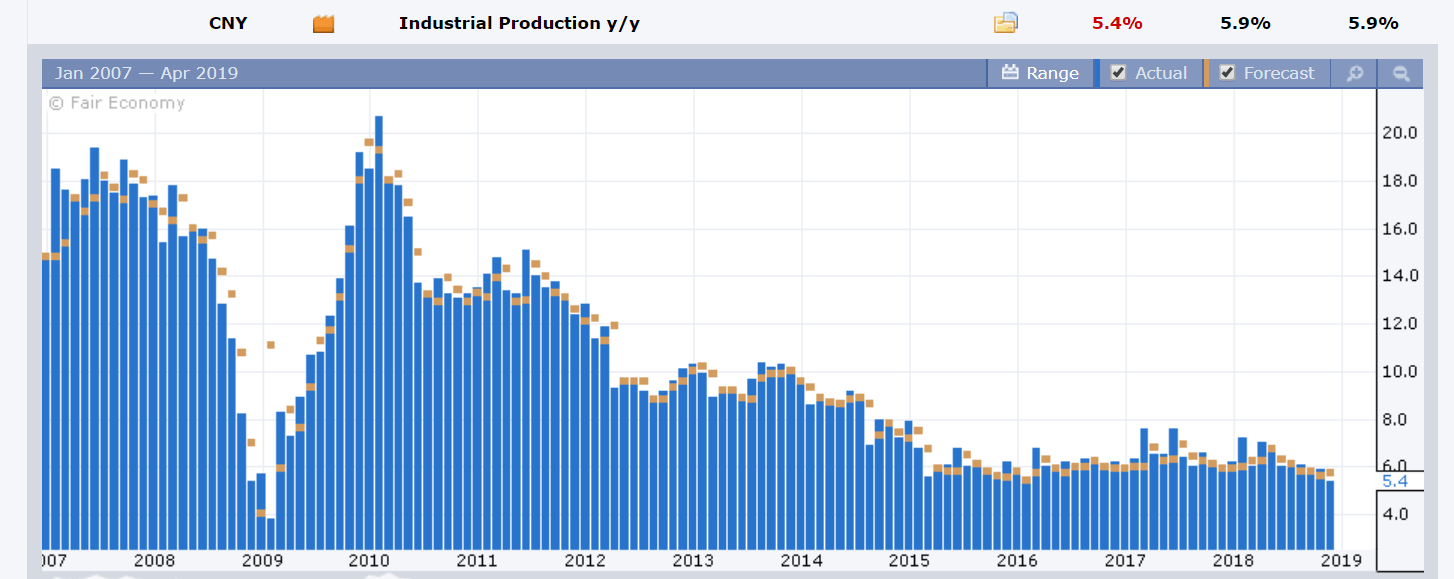Image resolution: width=1454 pixels, height=579 pixels.
Task: Click the CNY currency label
Action: [x=228, y=24]
